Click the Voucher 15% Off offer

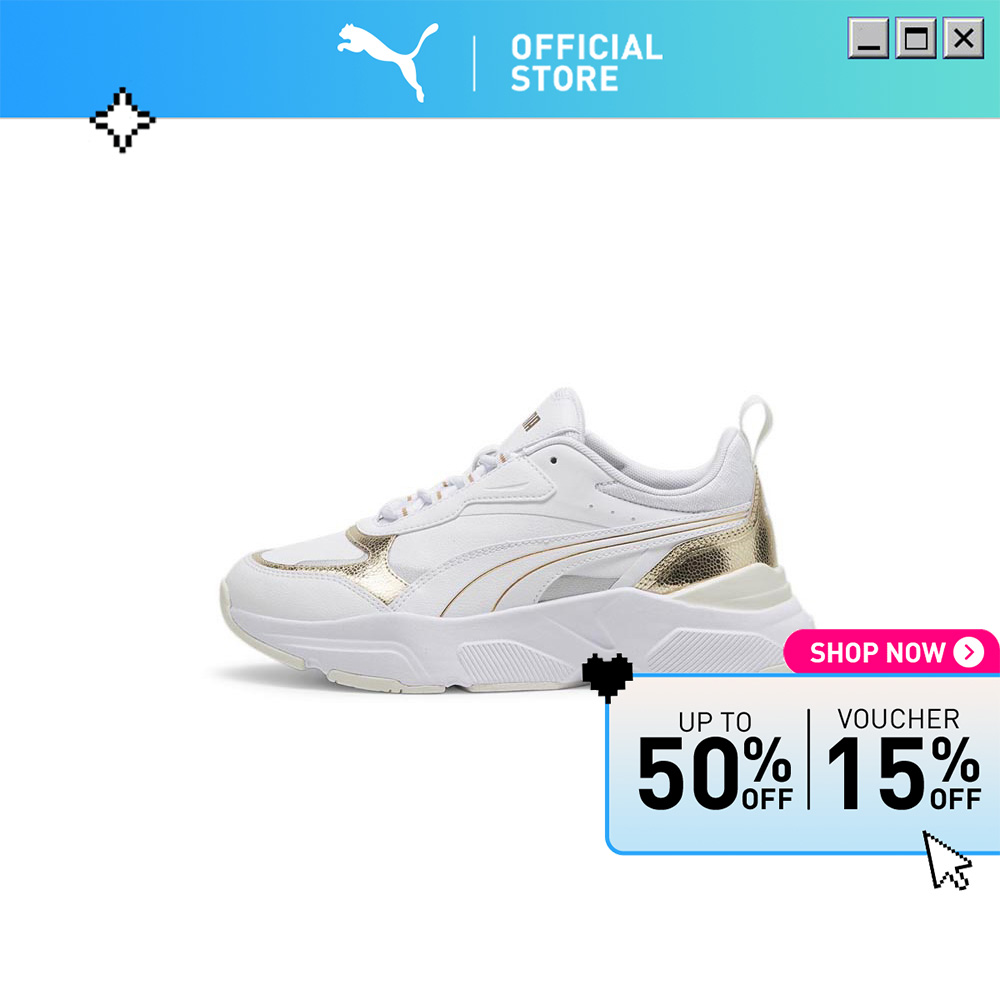tap(903, 759)
